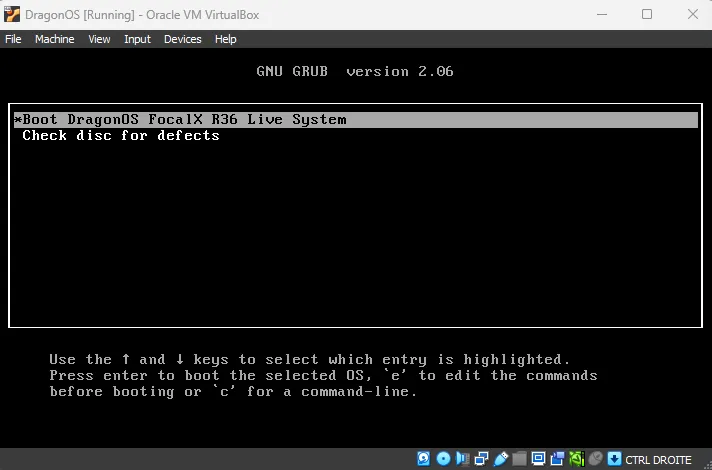Click the GNU GRUB version 2.06 title
The height and width of the screenshot is (470, 712).
point(355,71)
